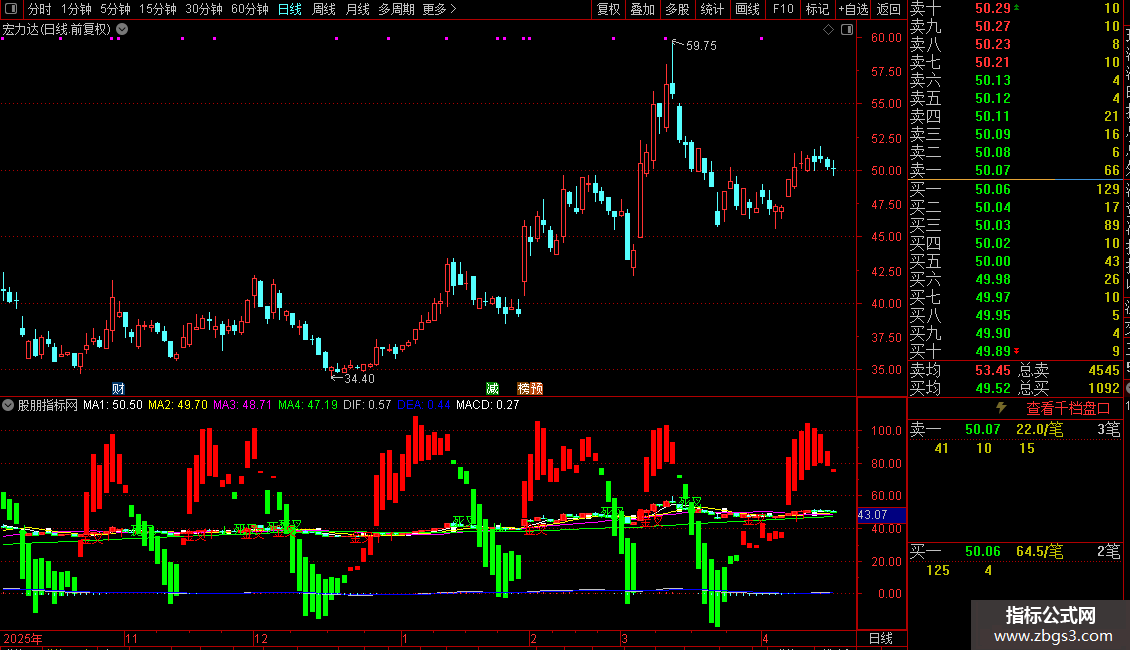
Task: Switch to the 周线 weekly chart
Action: 324,9
